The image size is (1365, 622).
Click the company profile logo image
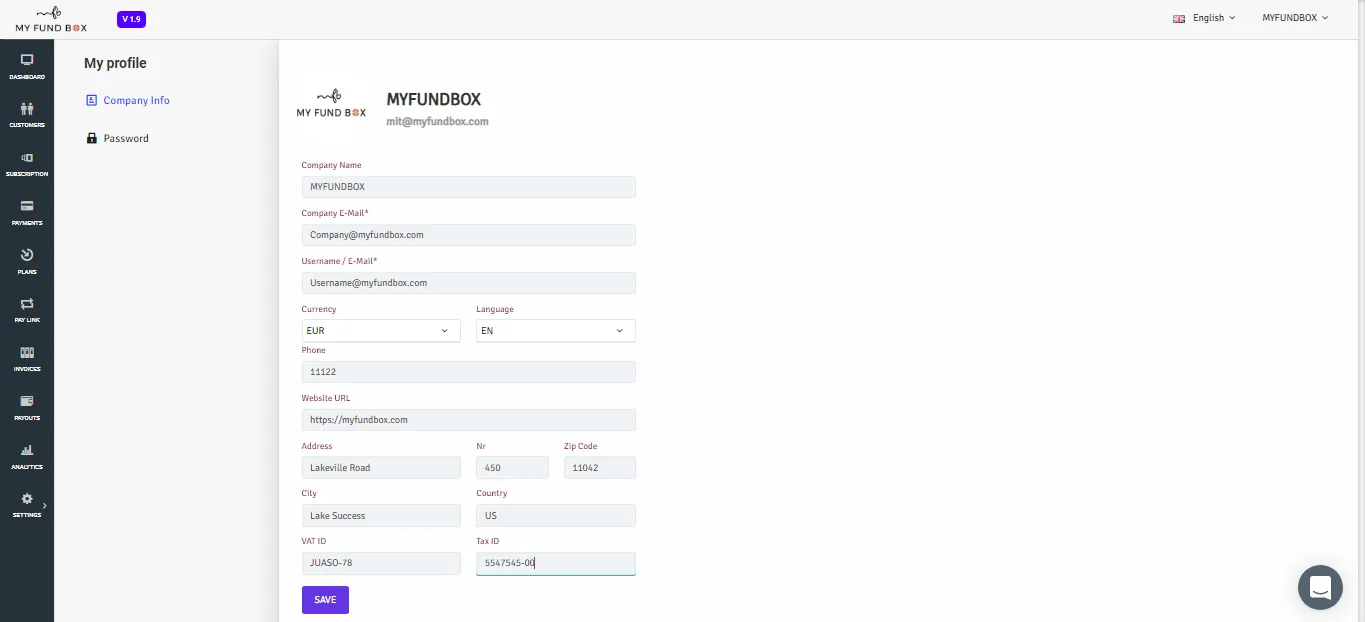331,105
